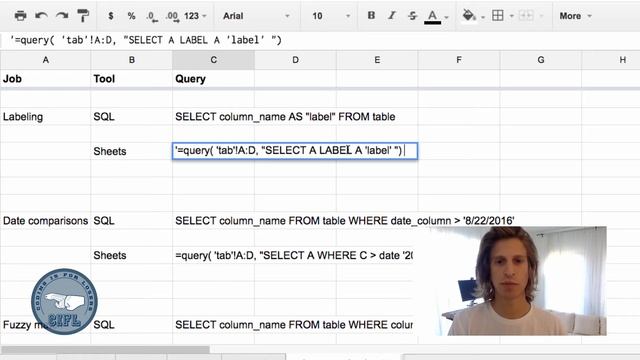Select column E header
Viewport: 640px width, 360px height.
click(x=377, y=60)
